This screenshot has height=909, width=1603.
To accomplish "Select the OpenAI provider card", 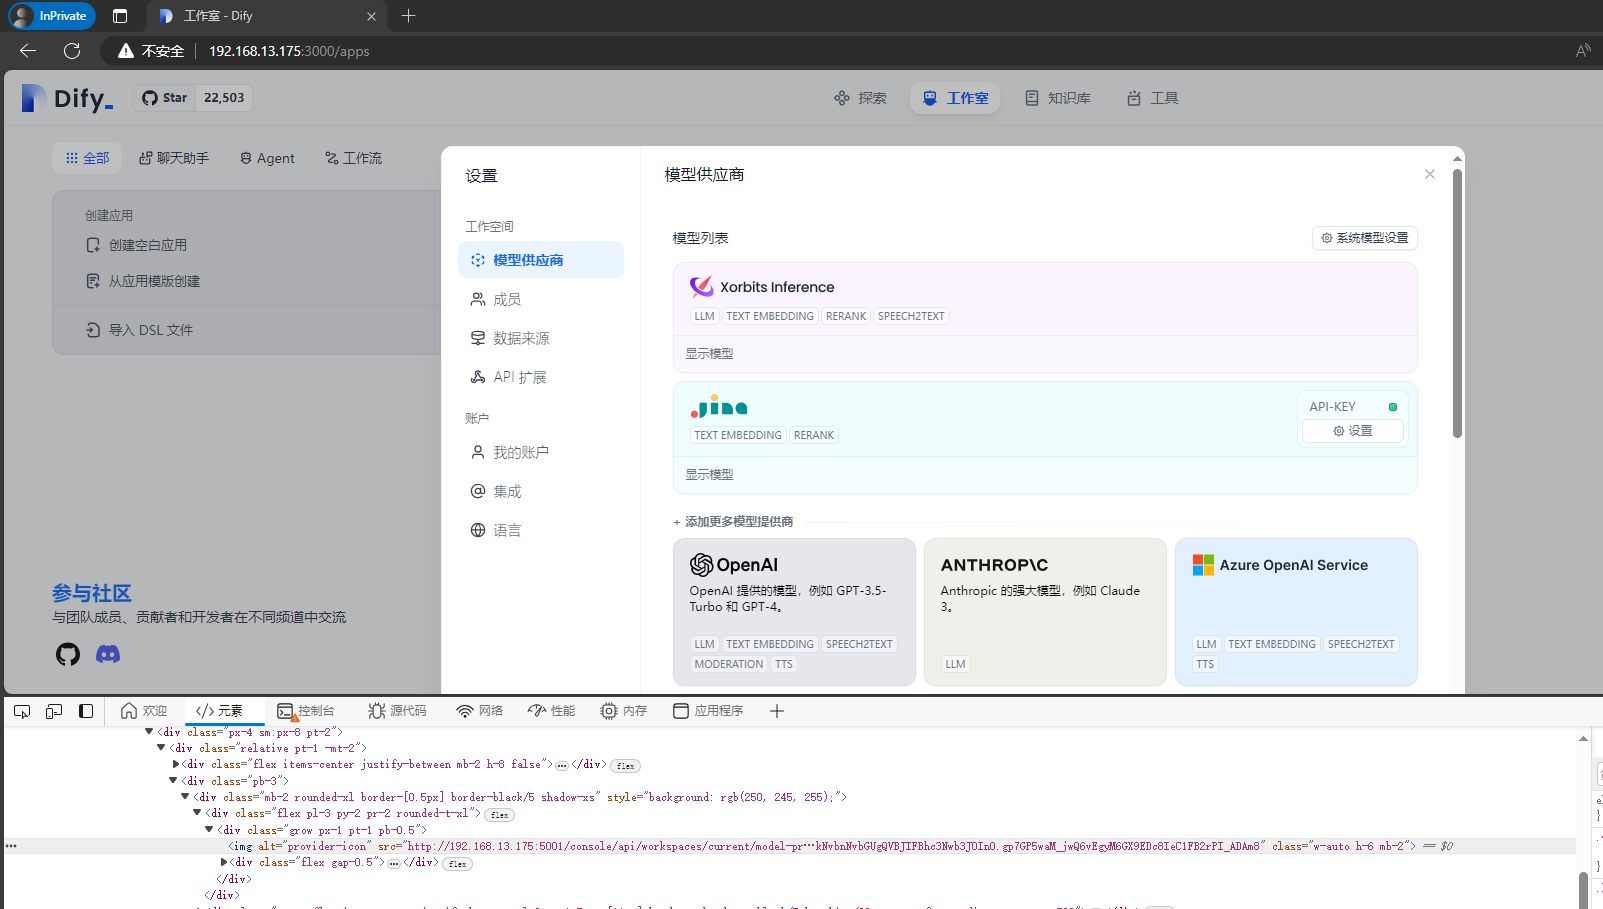I will tap(794, 612).
